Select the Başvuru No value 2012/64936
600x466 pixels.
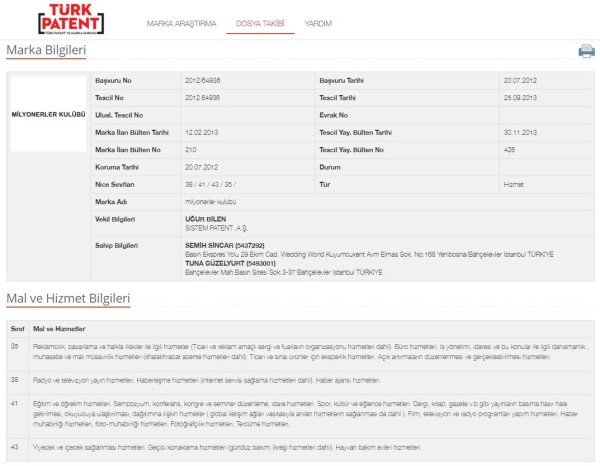click(205, 79)
